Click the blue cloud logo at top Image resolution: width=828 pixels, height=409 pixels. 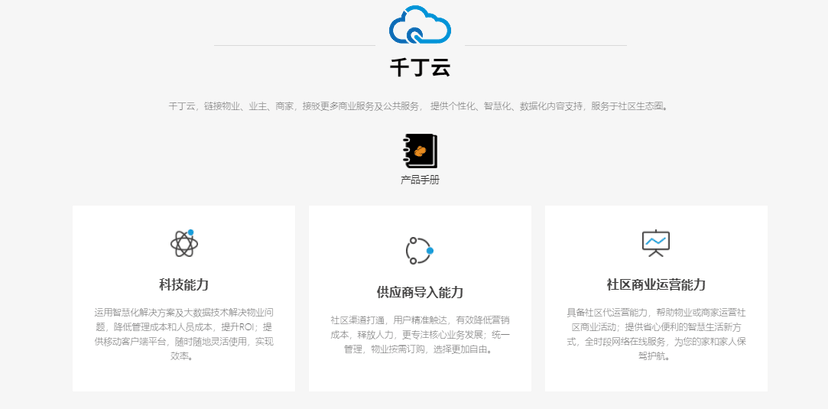click(x=420, y=24)
